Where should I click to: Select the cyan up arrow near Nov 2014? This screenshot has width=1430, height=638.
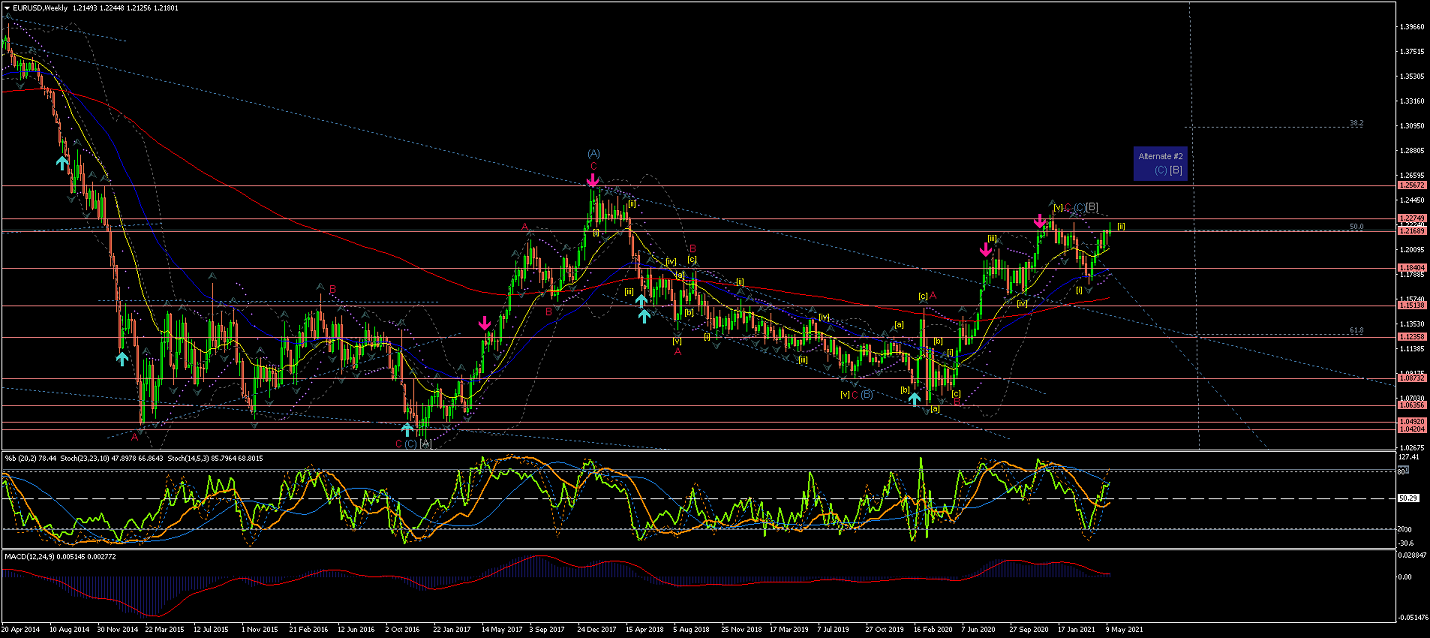tap(122, 357)
